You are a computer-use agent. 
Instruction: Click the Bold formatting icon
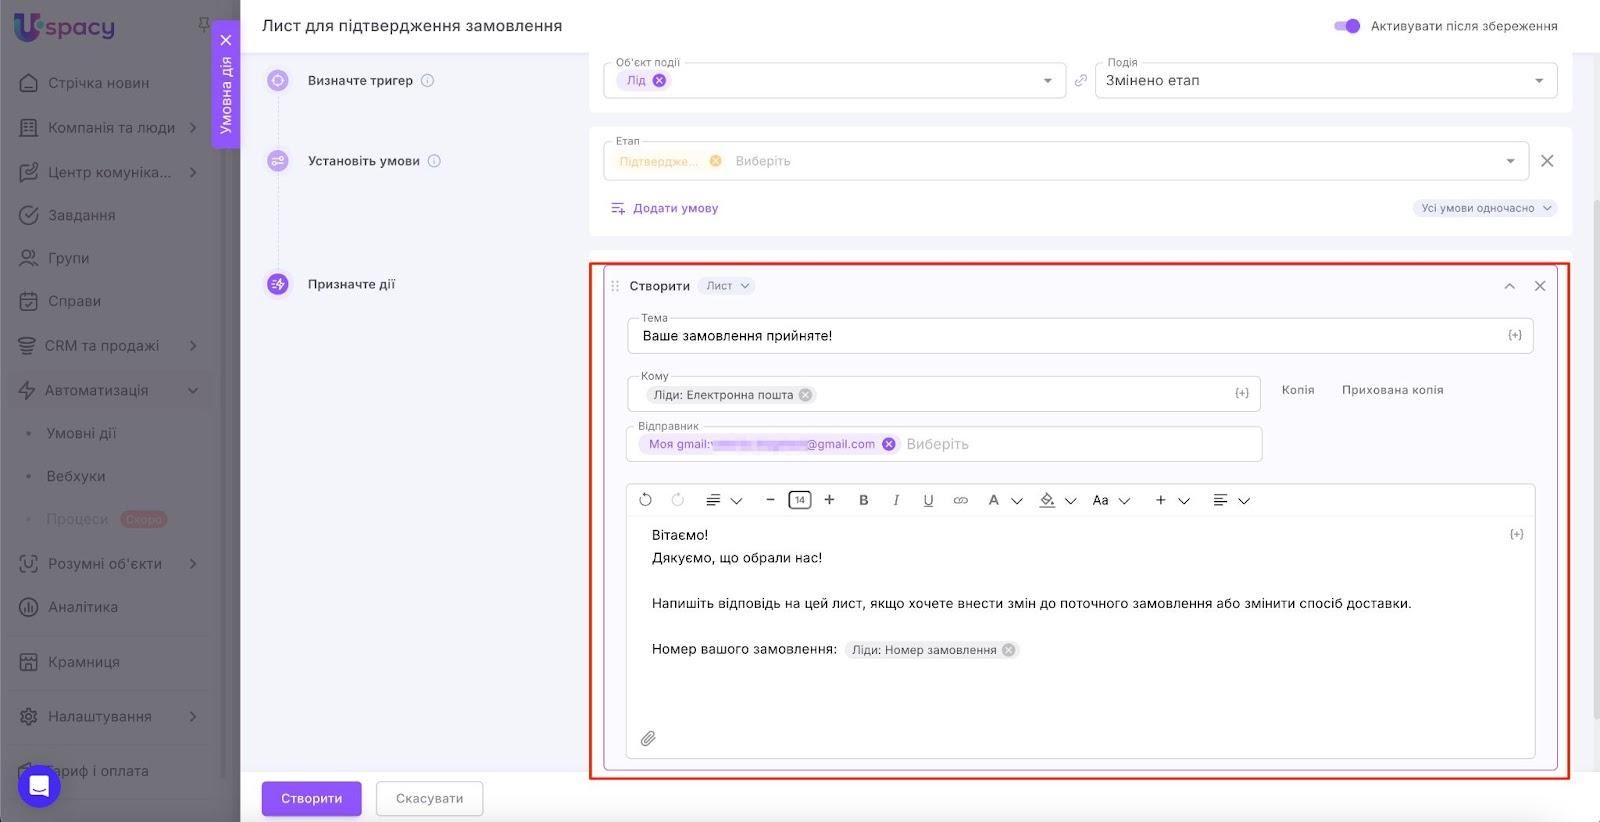click(x=864, y=500)
